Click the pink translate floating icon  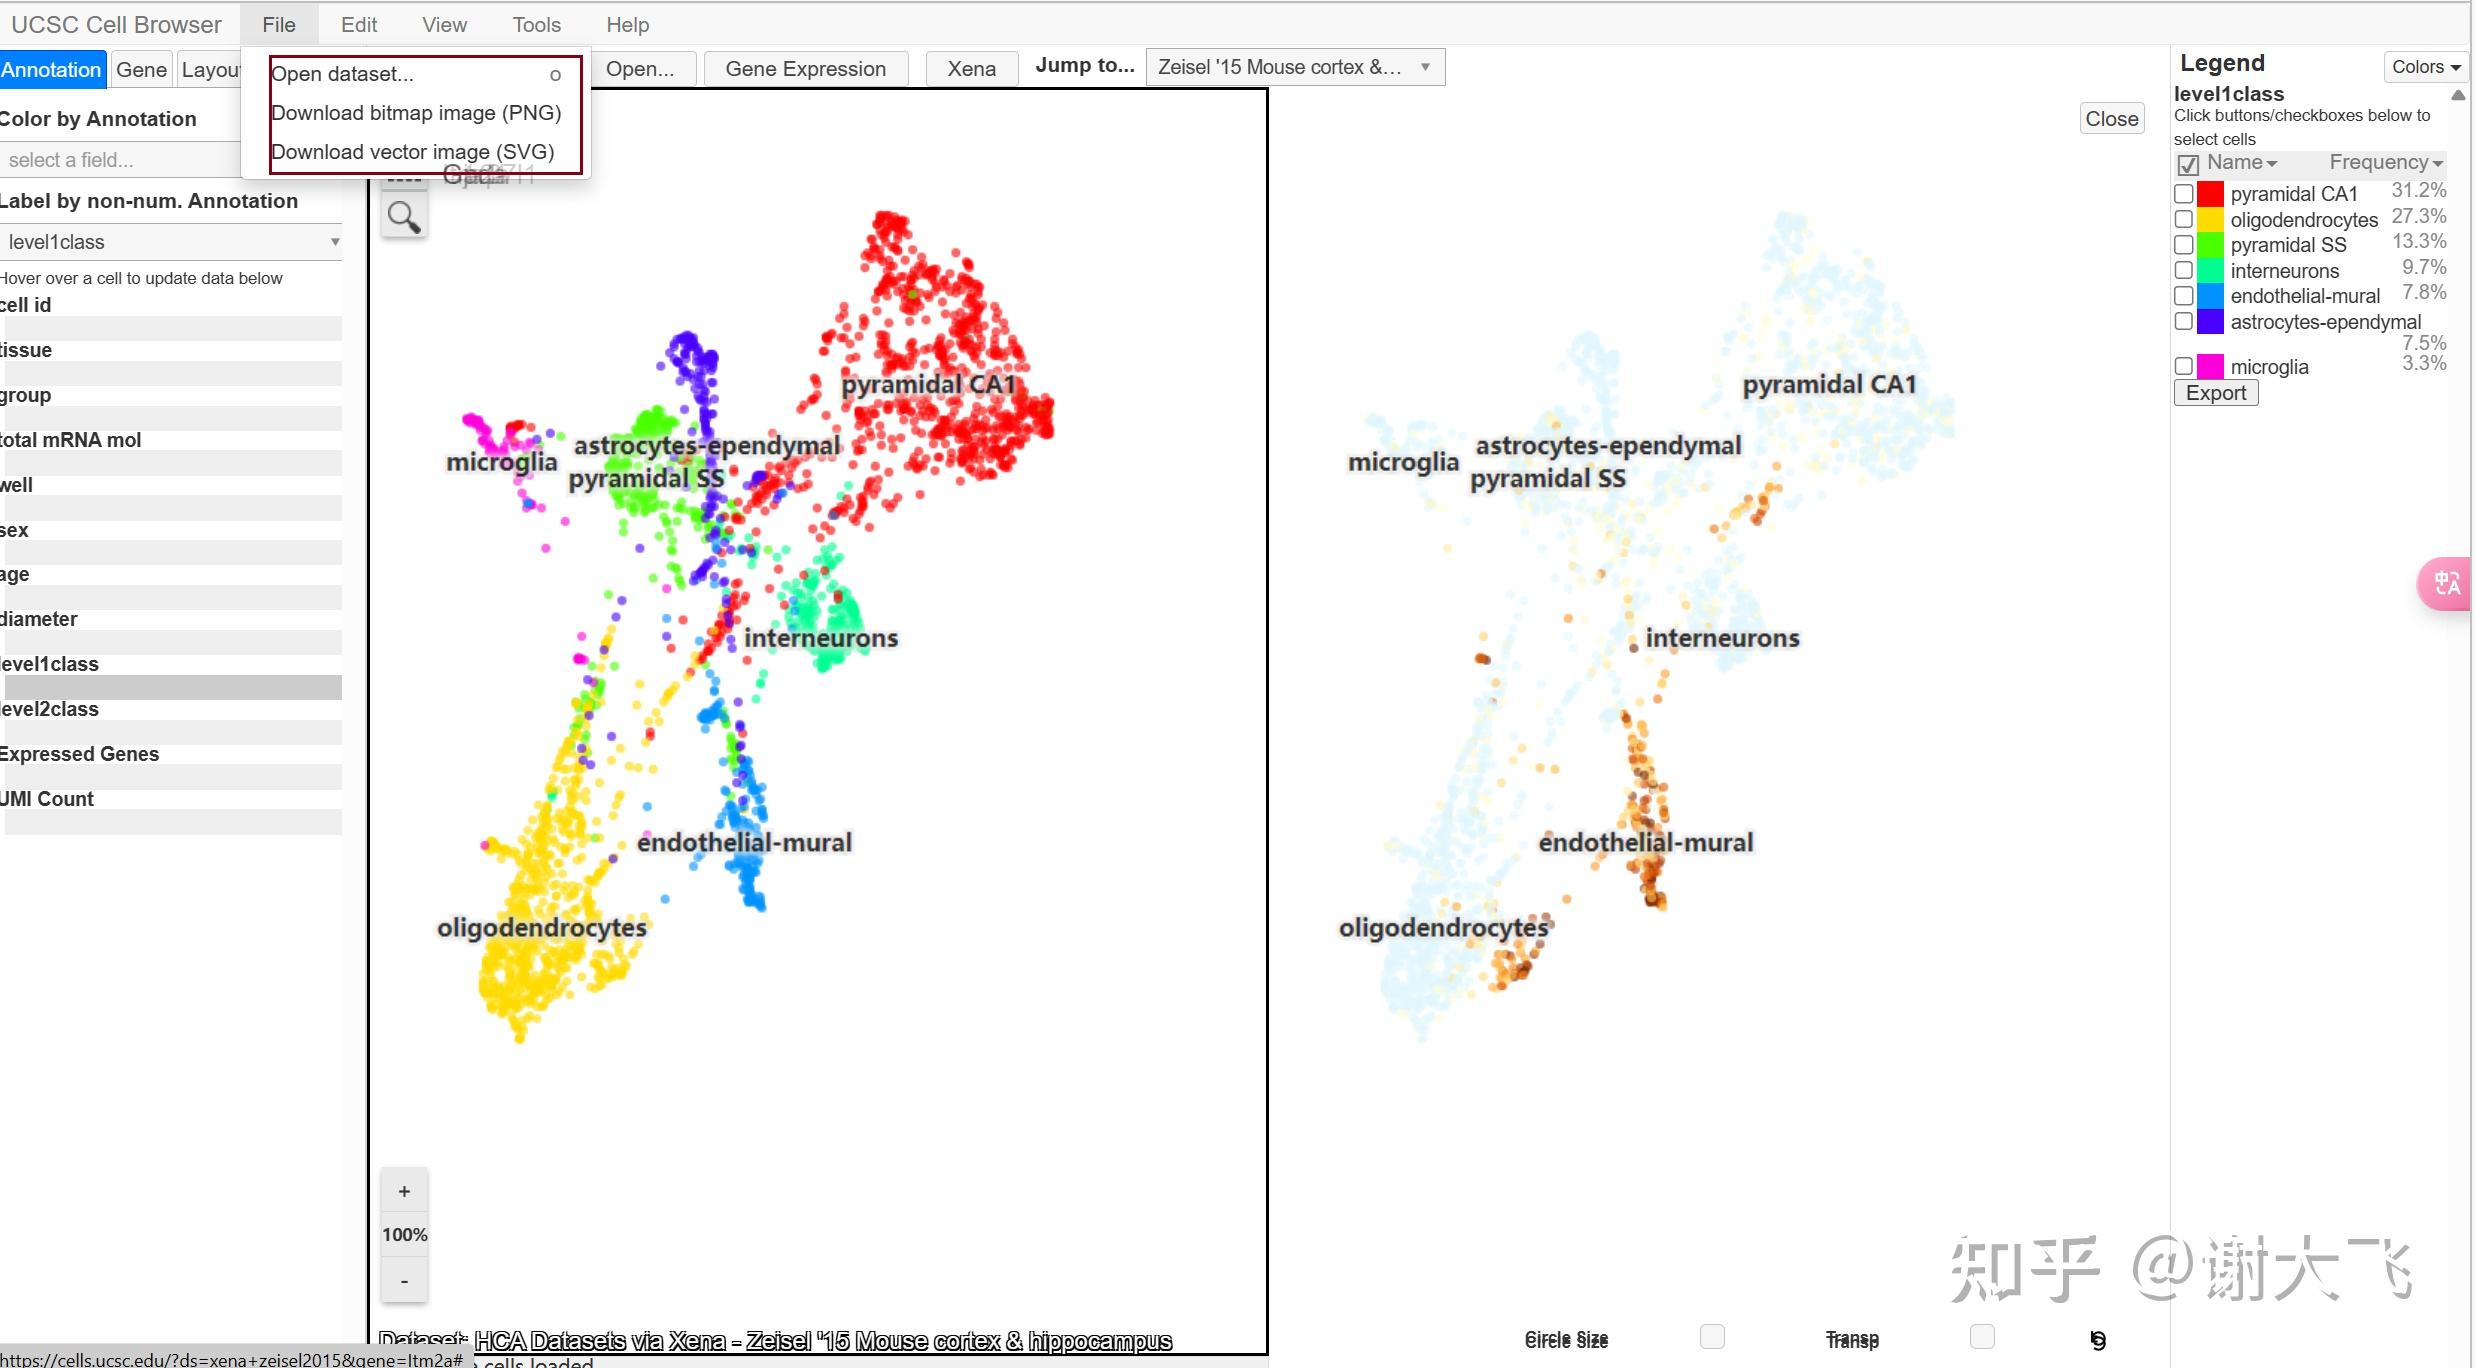(2446, 583)
